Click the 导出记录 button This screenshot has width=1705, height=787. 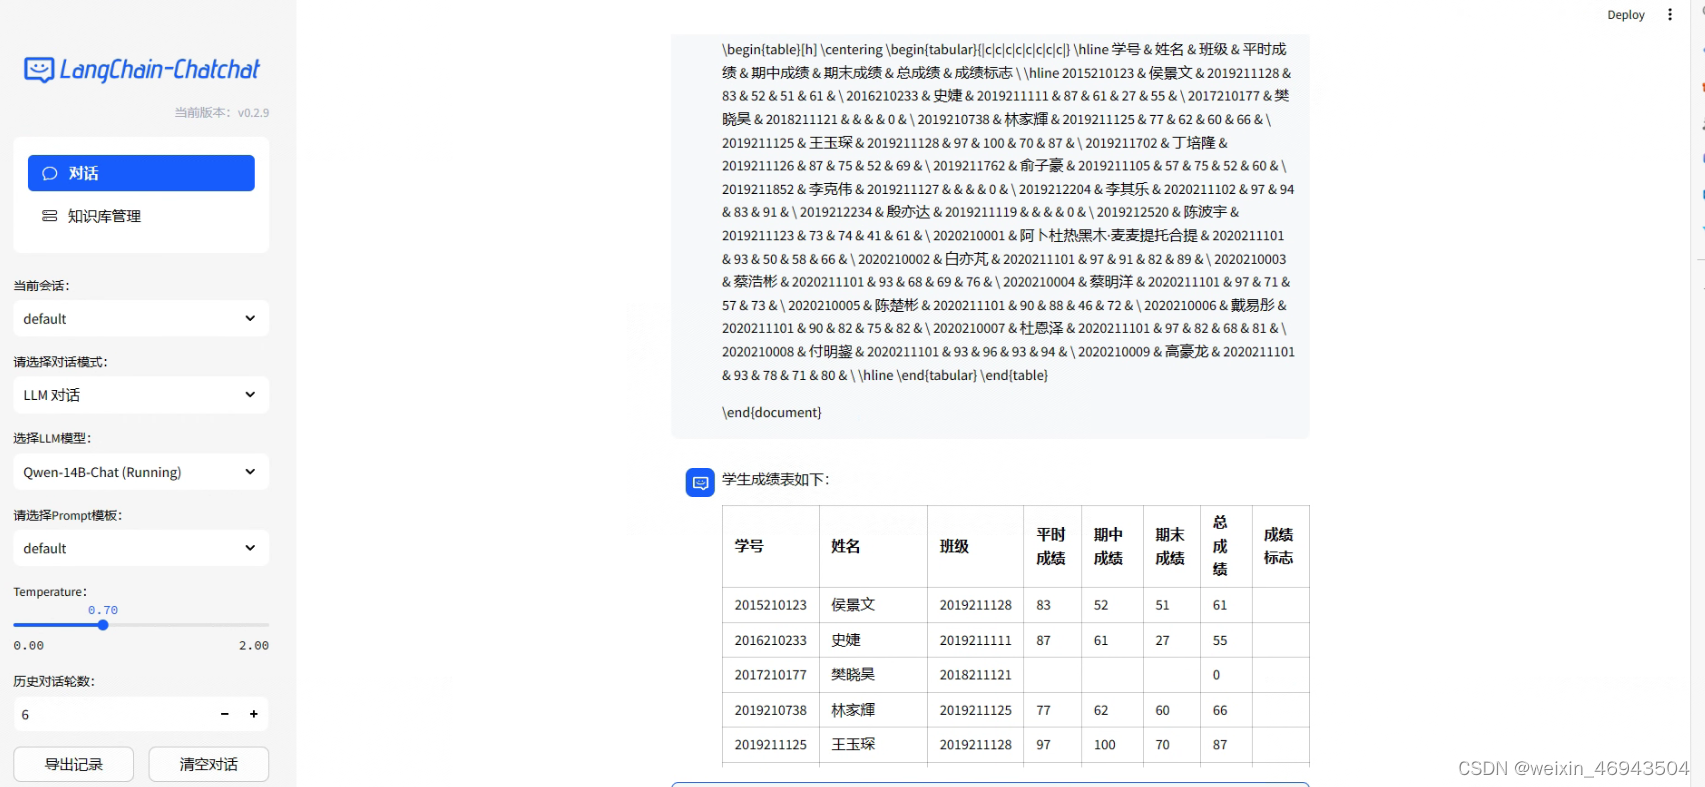pyautogui.click(x=74, y=764)
